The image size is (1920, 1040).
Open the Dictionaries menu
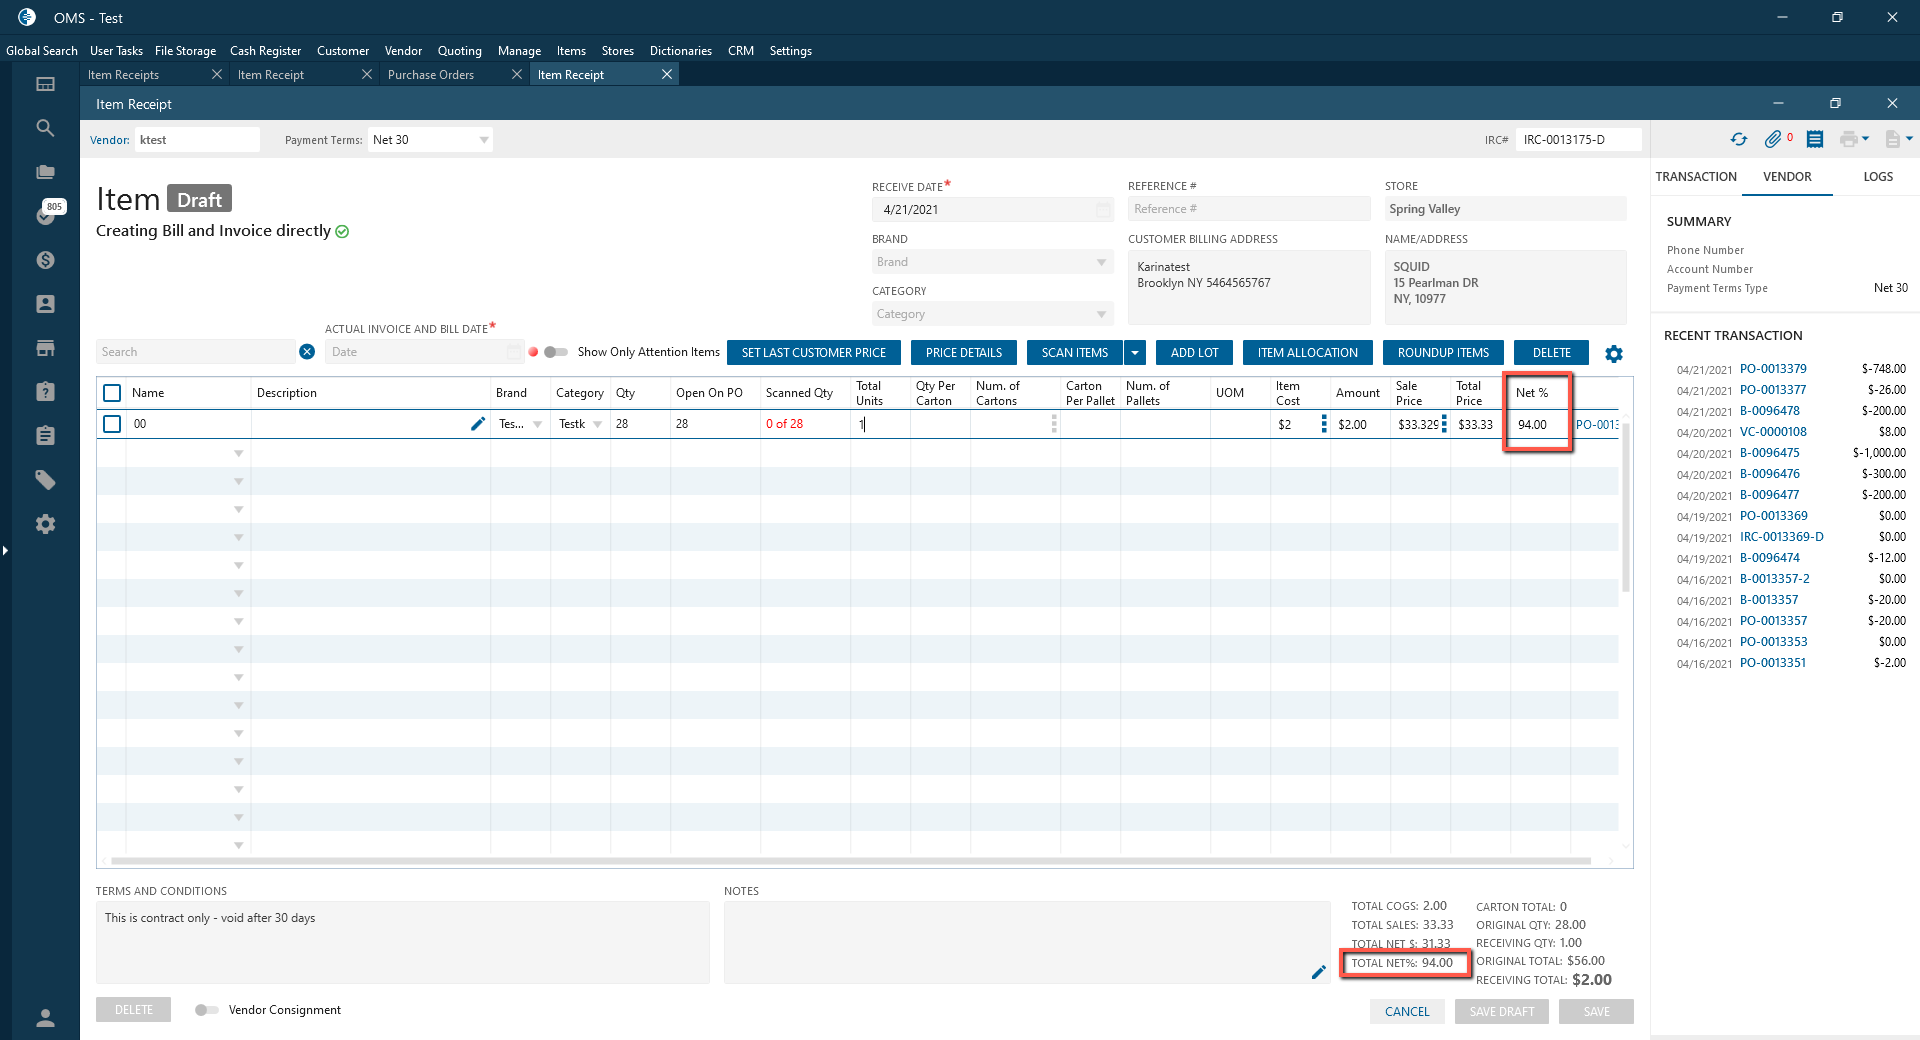coord(680,51)
